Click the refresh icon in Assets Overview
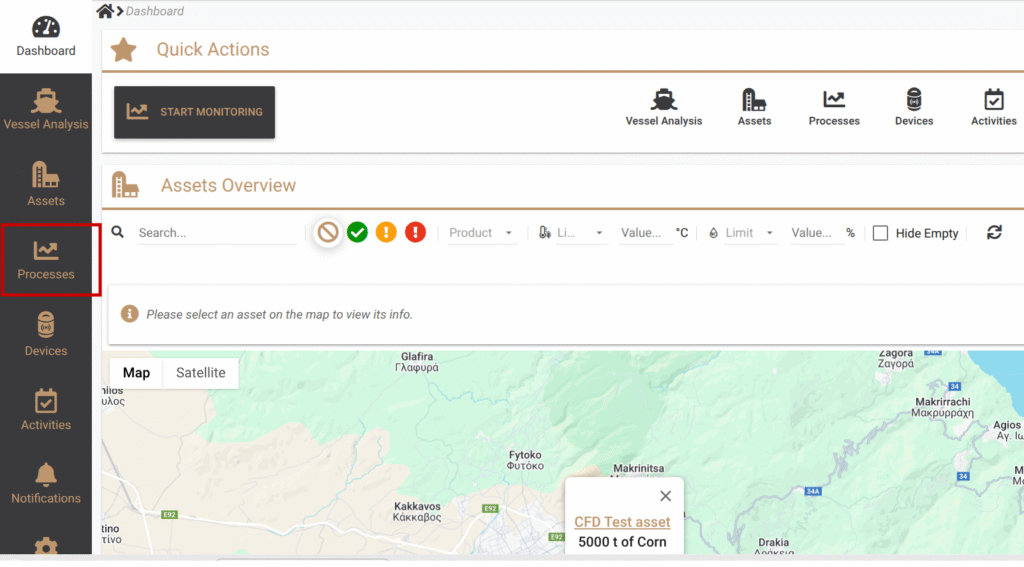 993,233
